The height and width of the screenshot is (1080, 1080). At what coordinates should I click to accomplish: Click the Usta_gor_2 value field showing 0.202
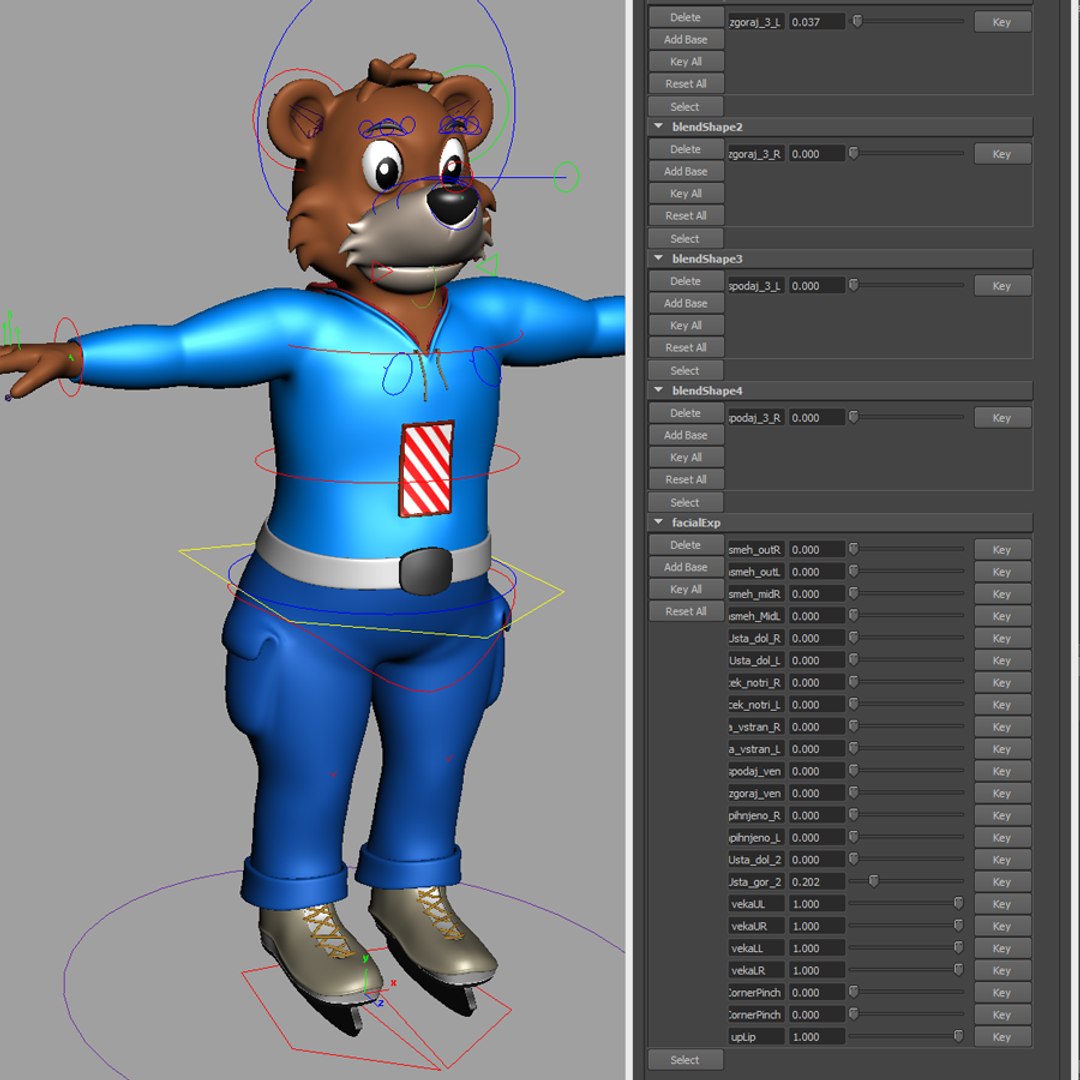coord(817,882)
